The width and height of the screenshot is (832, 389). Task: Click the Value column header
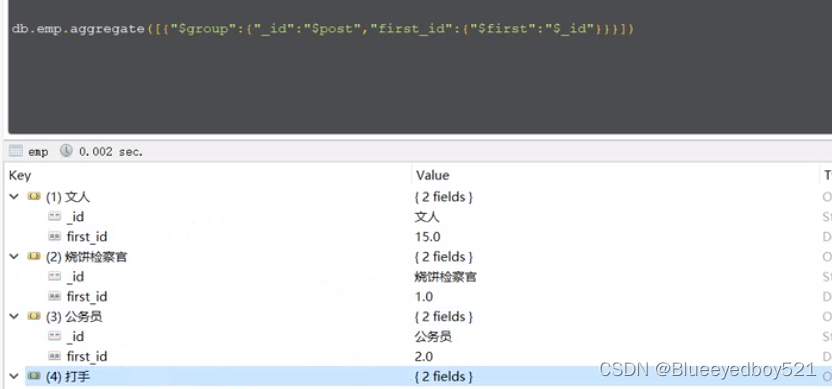click(x=432, y=176)
